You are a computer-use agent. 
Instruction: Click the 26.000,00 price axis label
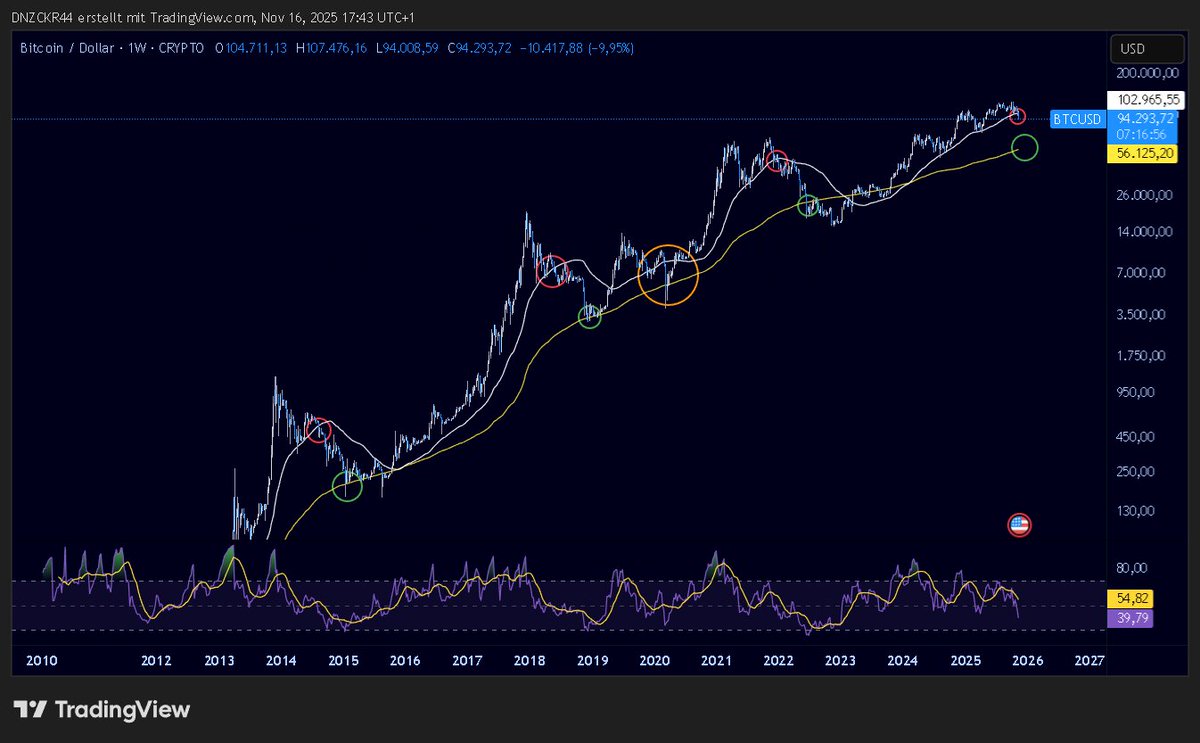(x=1146, y=195)
